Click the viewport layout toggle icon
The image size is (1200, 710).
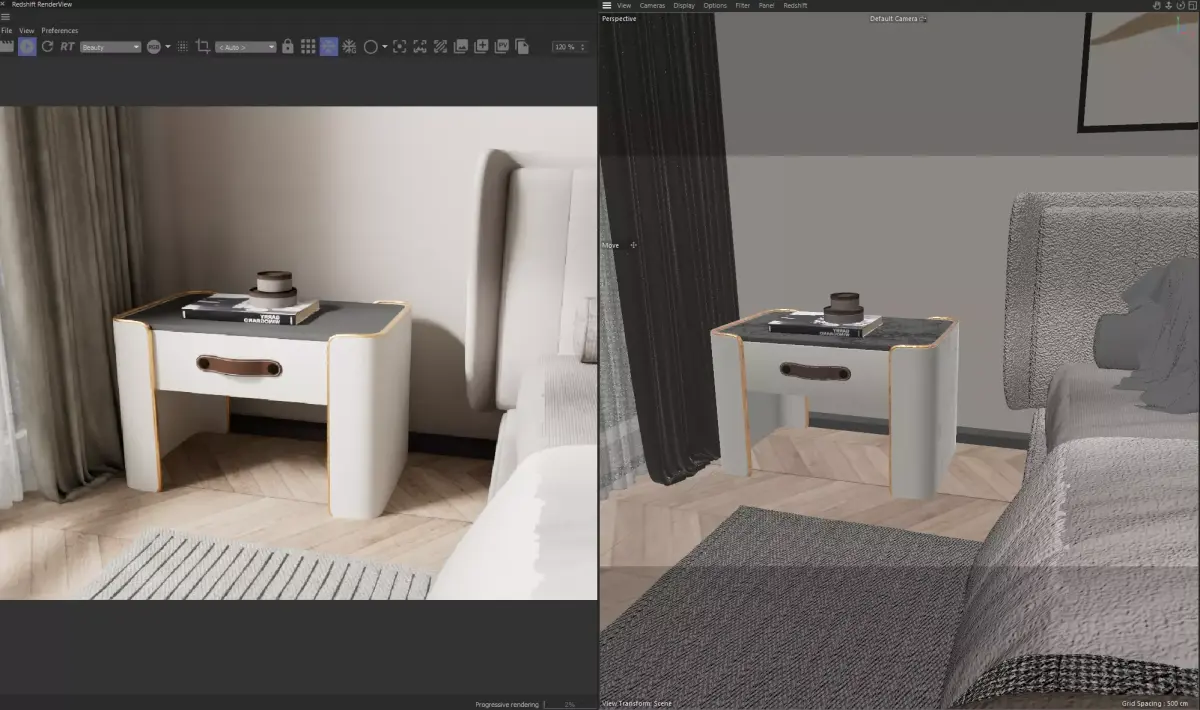1192,5
